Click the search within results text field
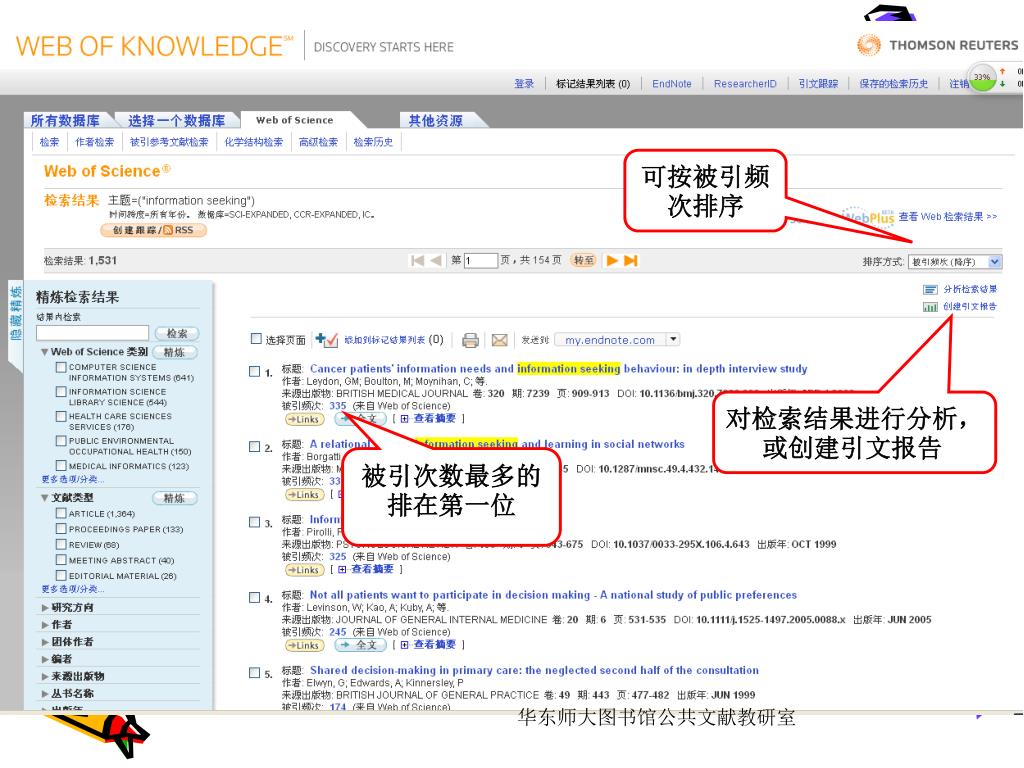Image resolution: width=1024 pixels, height=768 pixels. (93, 333)
